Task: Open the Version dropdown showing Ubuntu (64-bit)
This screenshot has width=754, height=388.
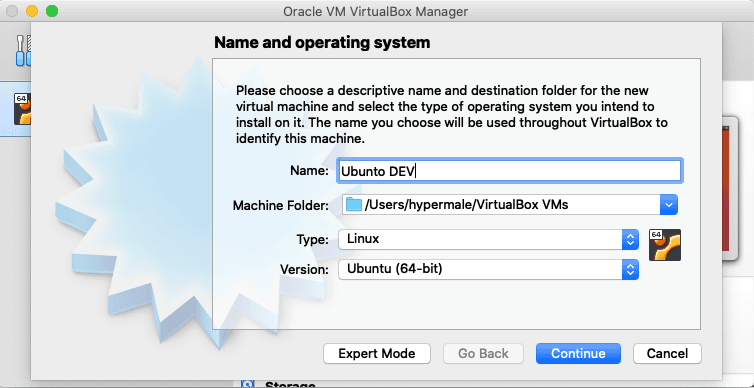Action: 488,269
